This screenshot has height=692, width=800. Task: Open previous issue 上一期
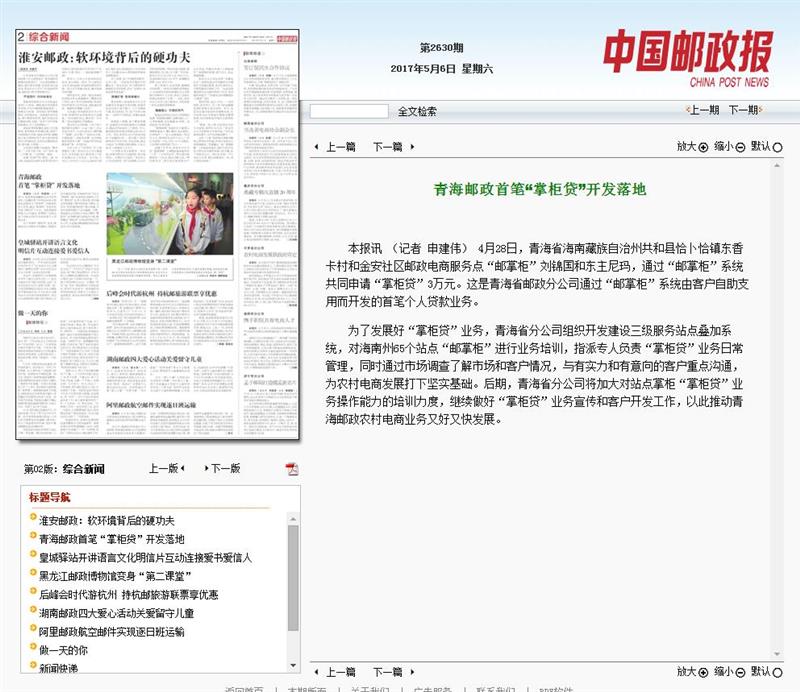coord(701,111)
